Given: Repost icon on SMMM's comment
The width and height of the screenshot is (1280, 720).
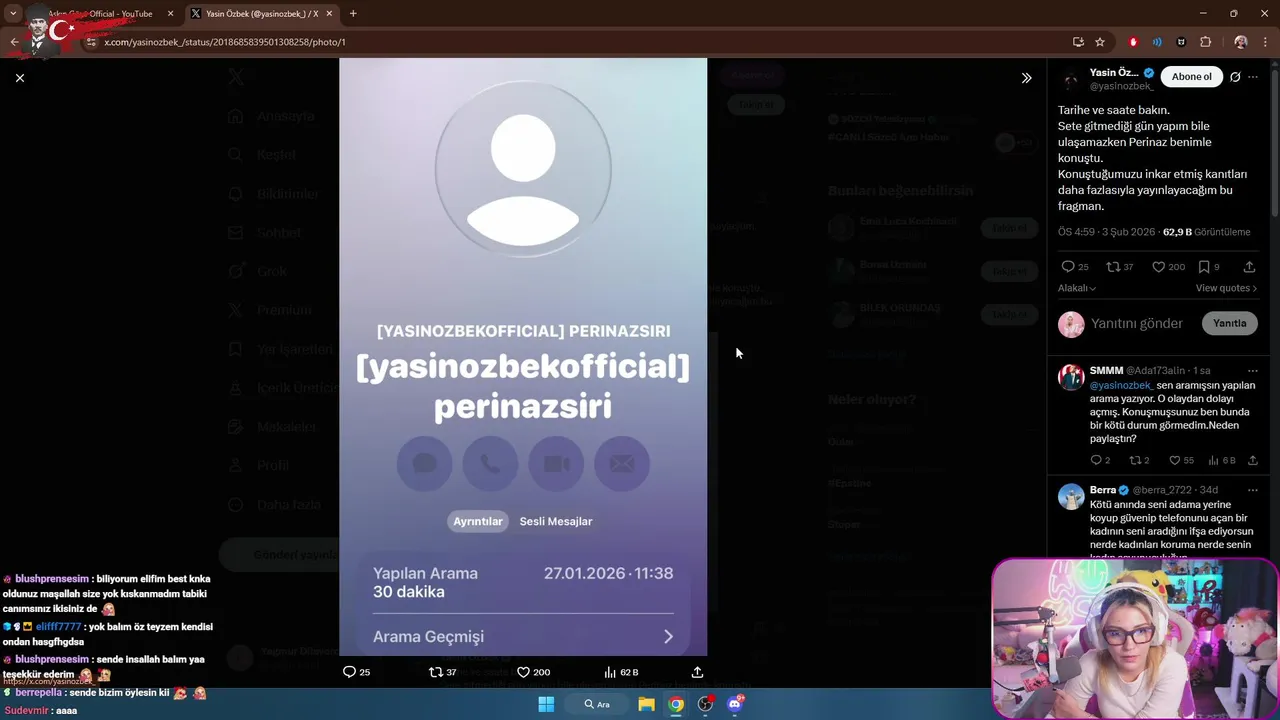Looking at the screenshot, I should coord(1135,460).
